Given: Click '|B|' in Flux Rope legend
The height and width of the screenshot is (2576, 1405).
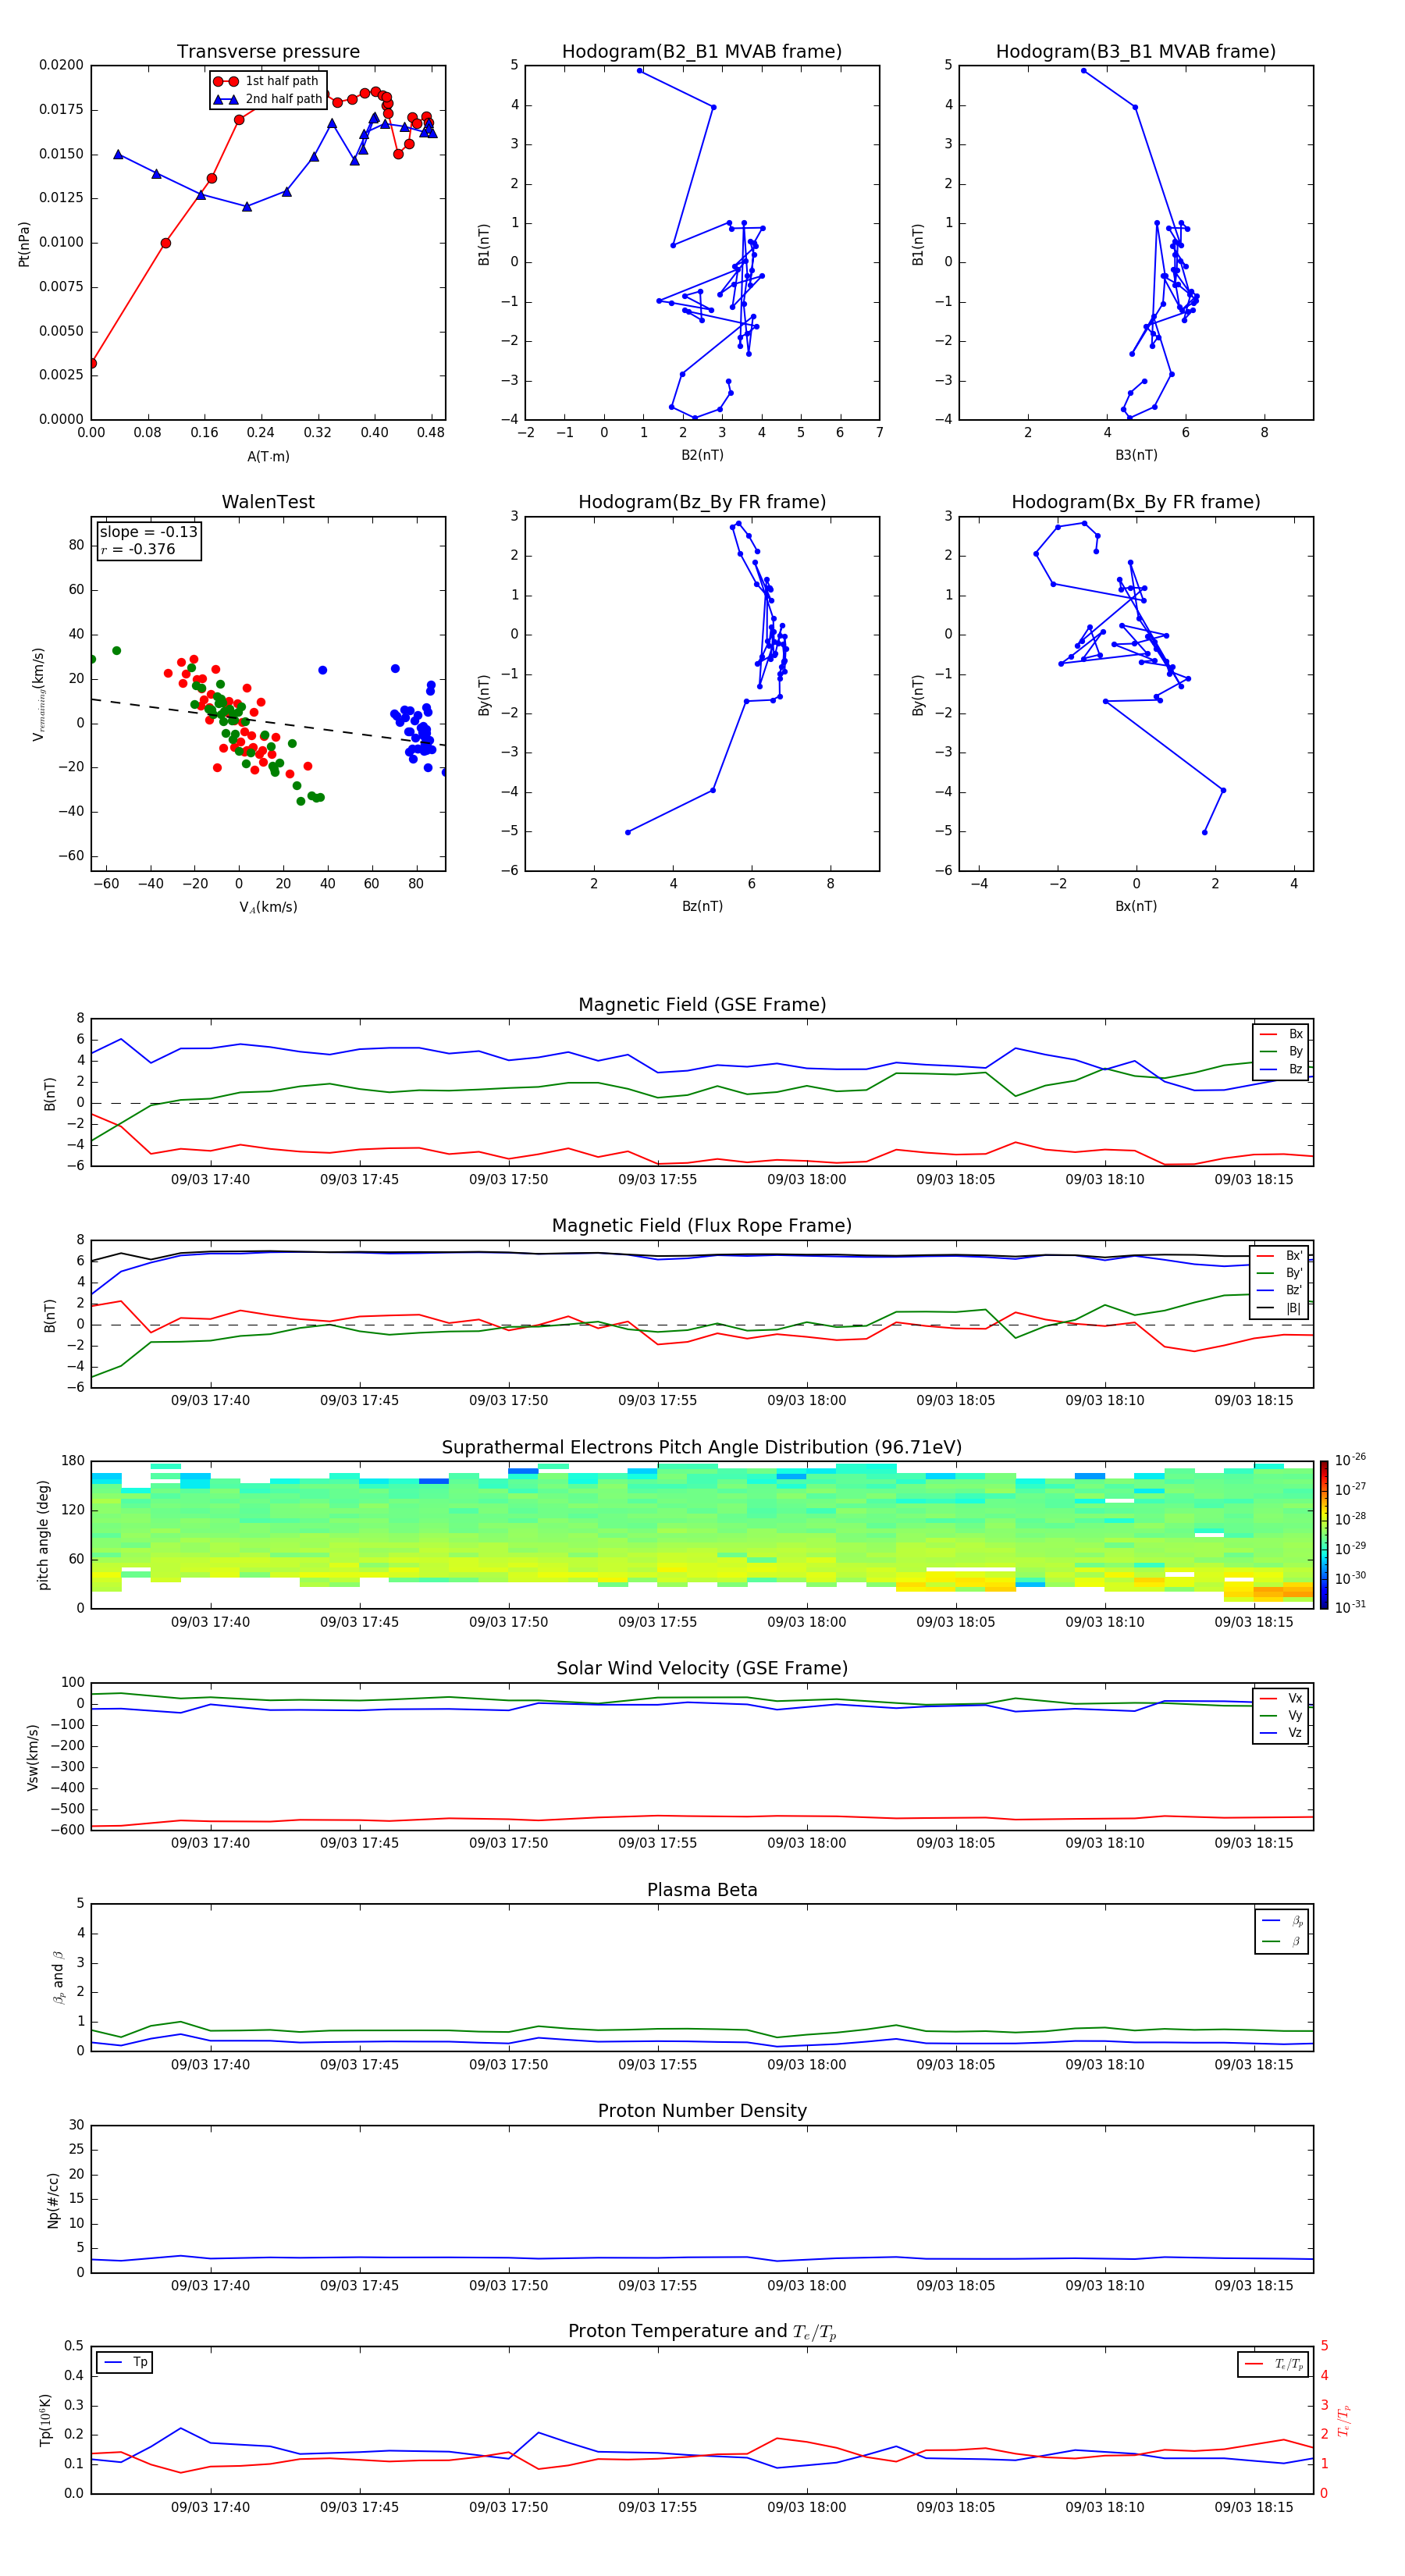Looking at the screenshot, I should click(x=1281, y=1309).
